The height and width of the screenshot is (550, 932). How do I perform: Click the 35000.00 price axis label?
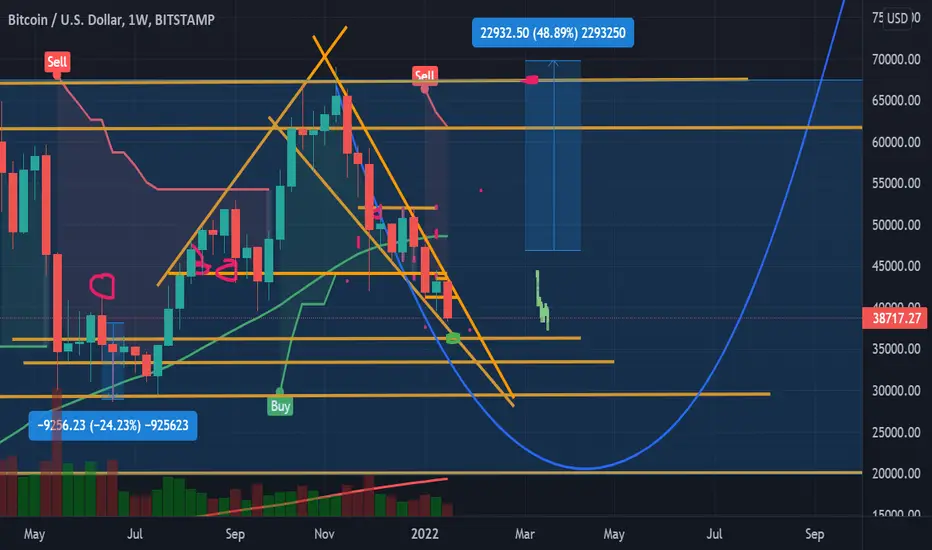coord(896,349)
